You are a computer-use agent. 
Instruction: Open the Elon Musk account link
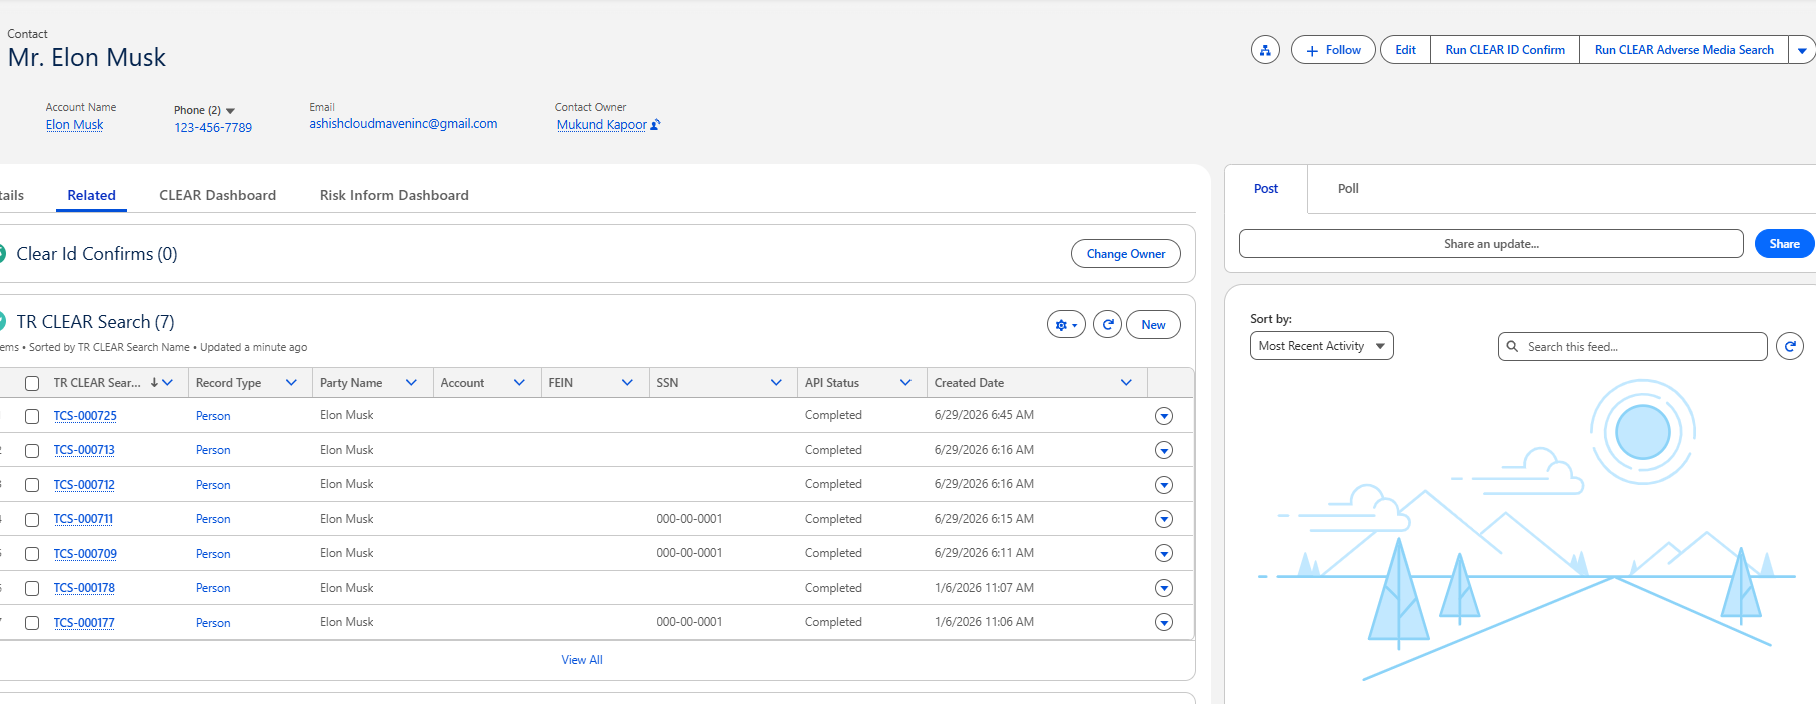(x=74, y=125)
